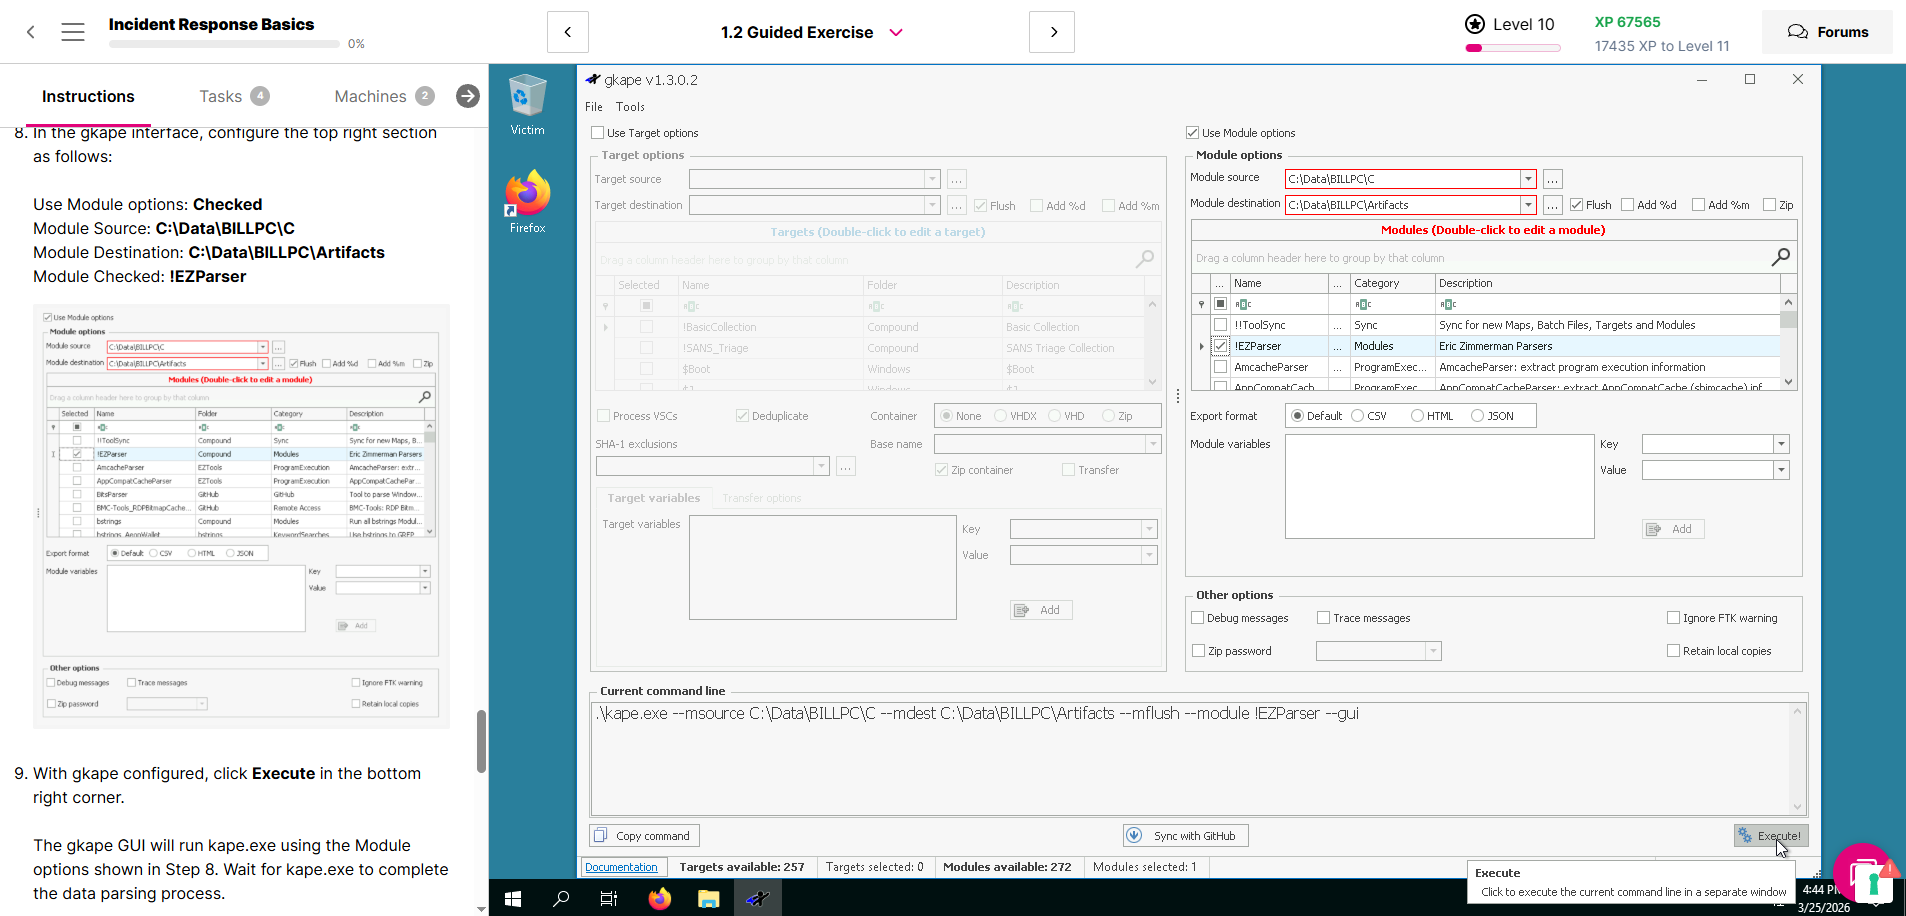Open the Documentation link

pyautogui.click(x=621, y=867)
